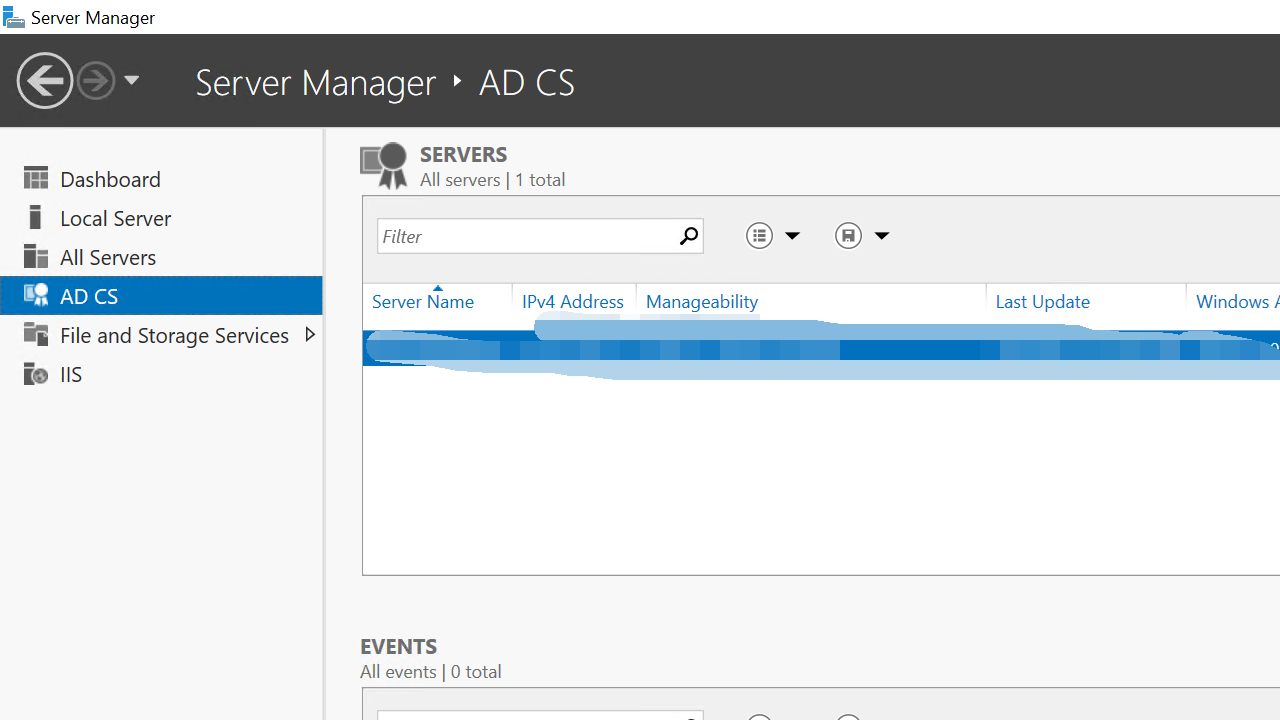Click the save query disk icon
Image resolution: width=1280 pixels, height=720 pixels.
[x=848, y=236]
